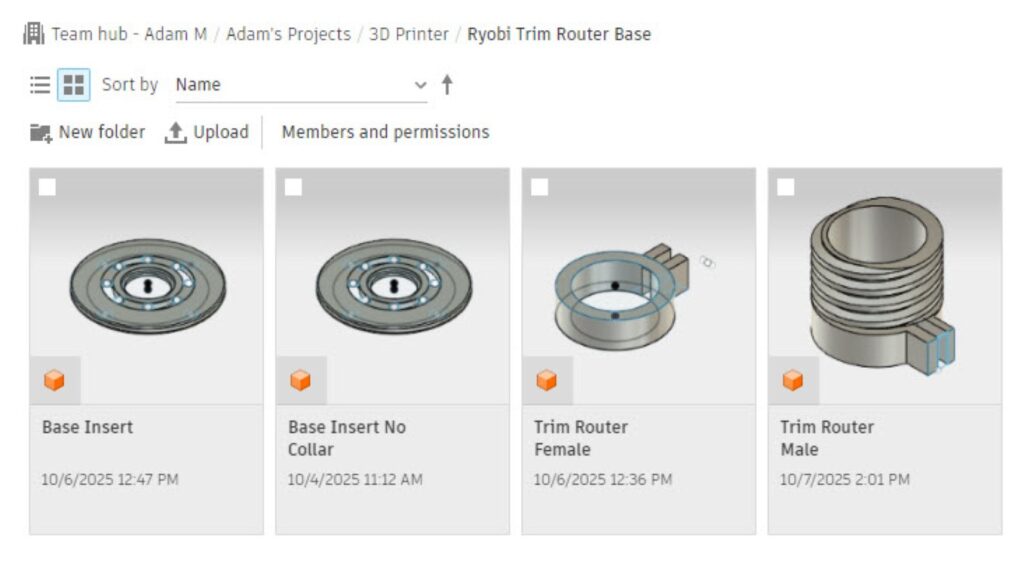Open Members and permissions
The image size is (1024, 579).
tap(385, 132)
